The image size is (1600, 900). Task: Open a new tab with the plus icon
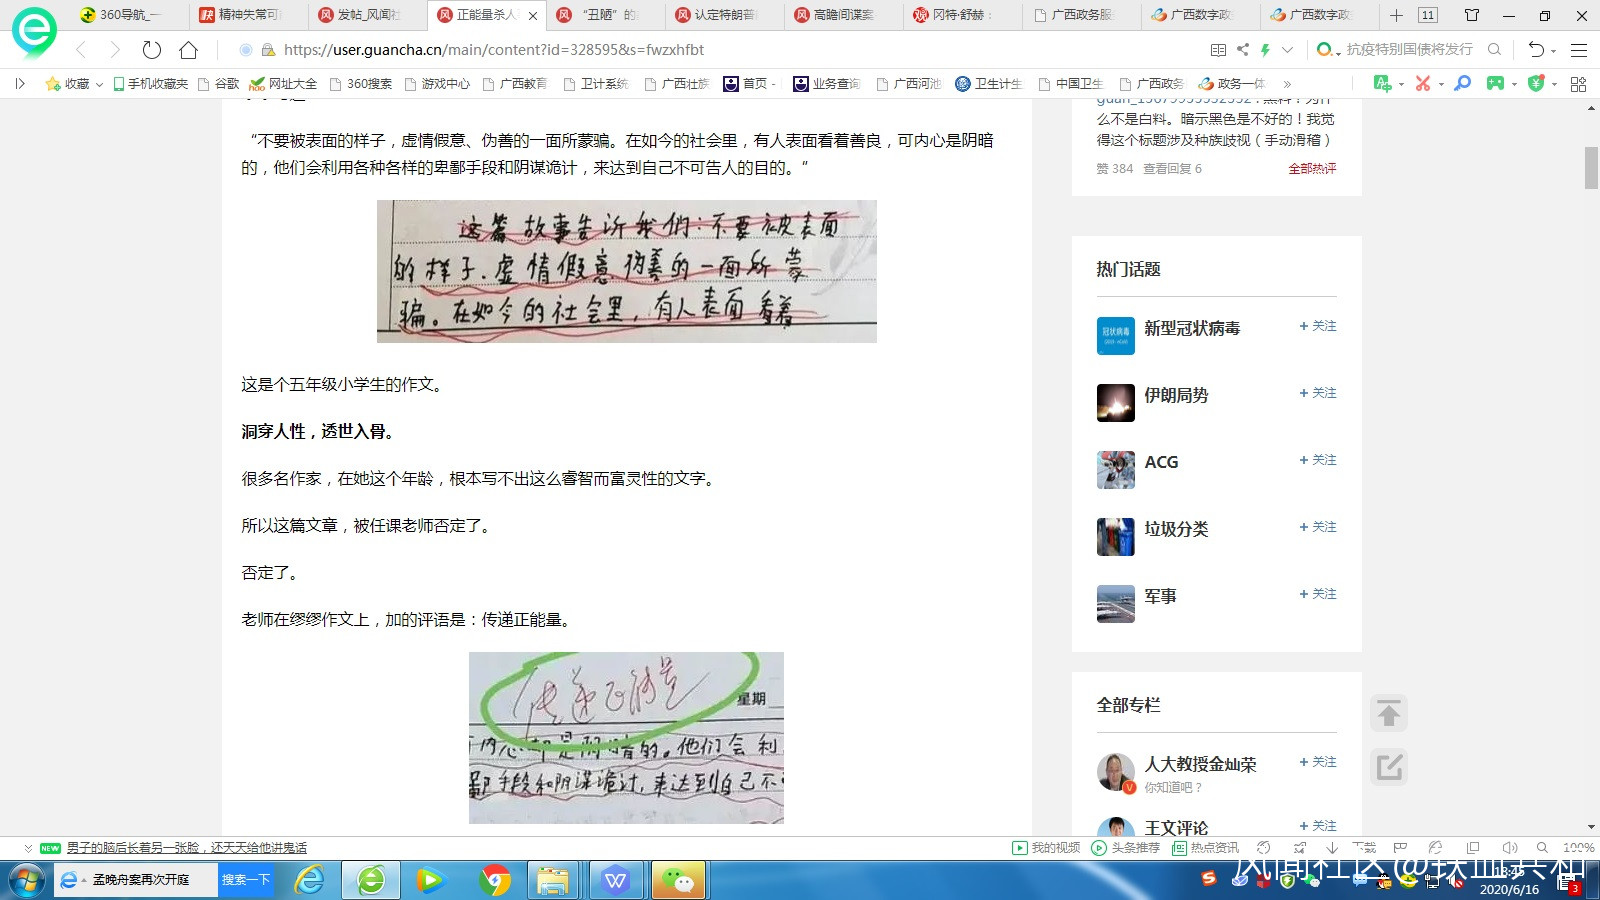1396,15
